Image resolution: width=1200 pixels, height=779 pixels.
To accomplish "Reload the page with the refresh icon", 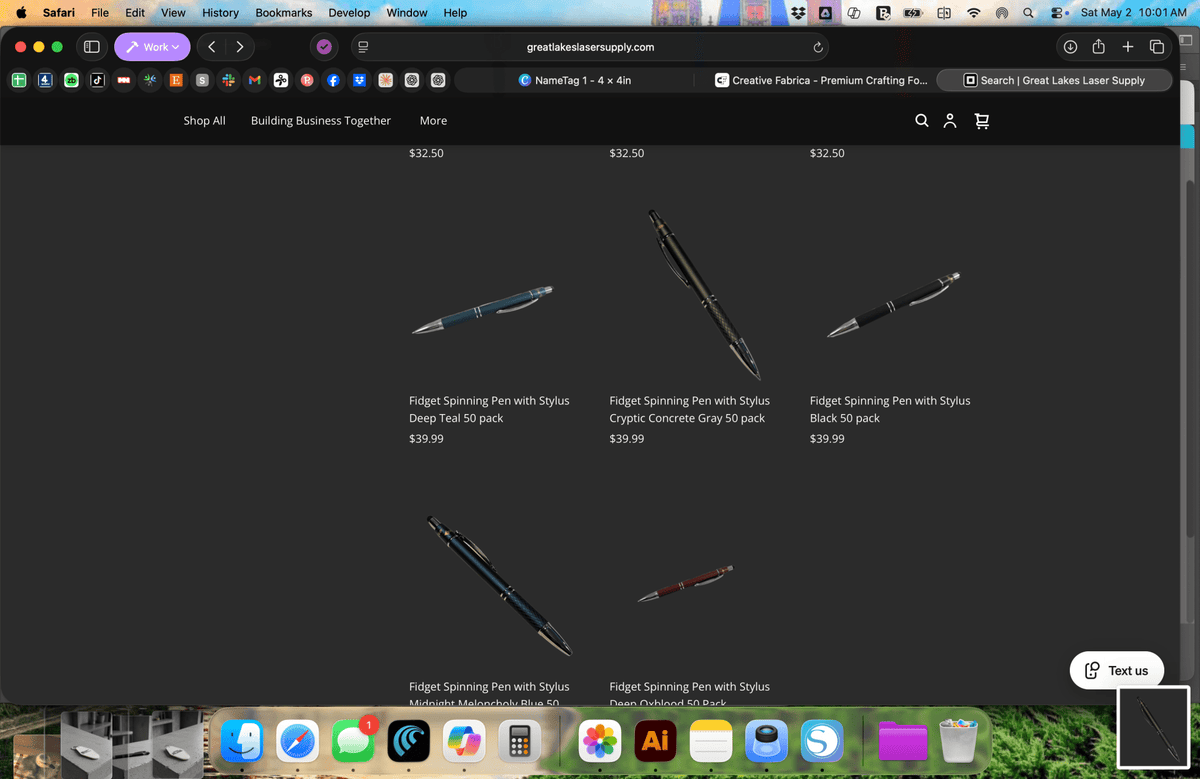I will 818,47.
